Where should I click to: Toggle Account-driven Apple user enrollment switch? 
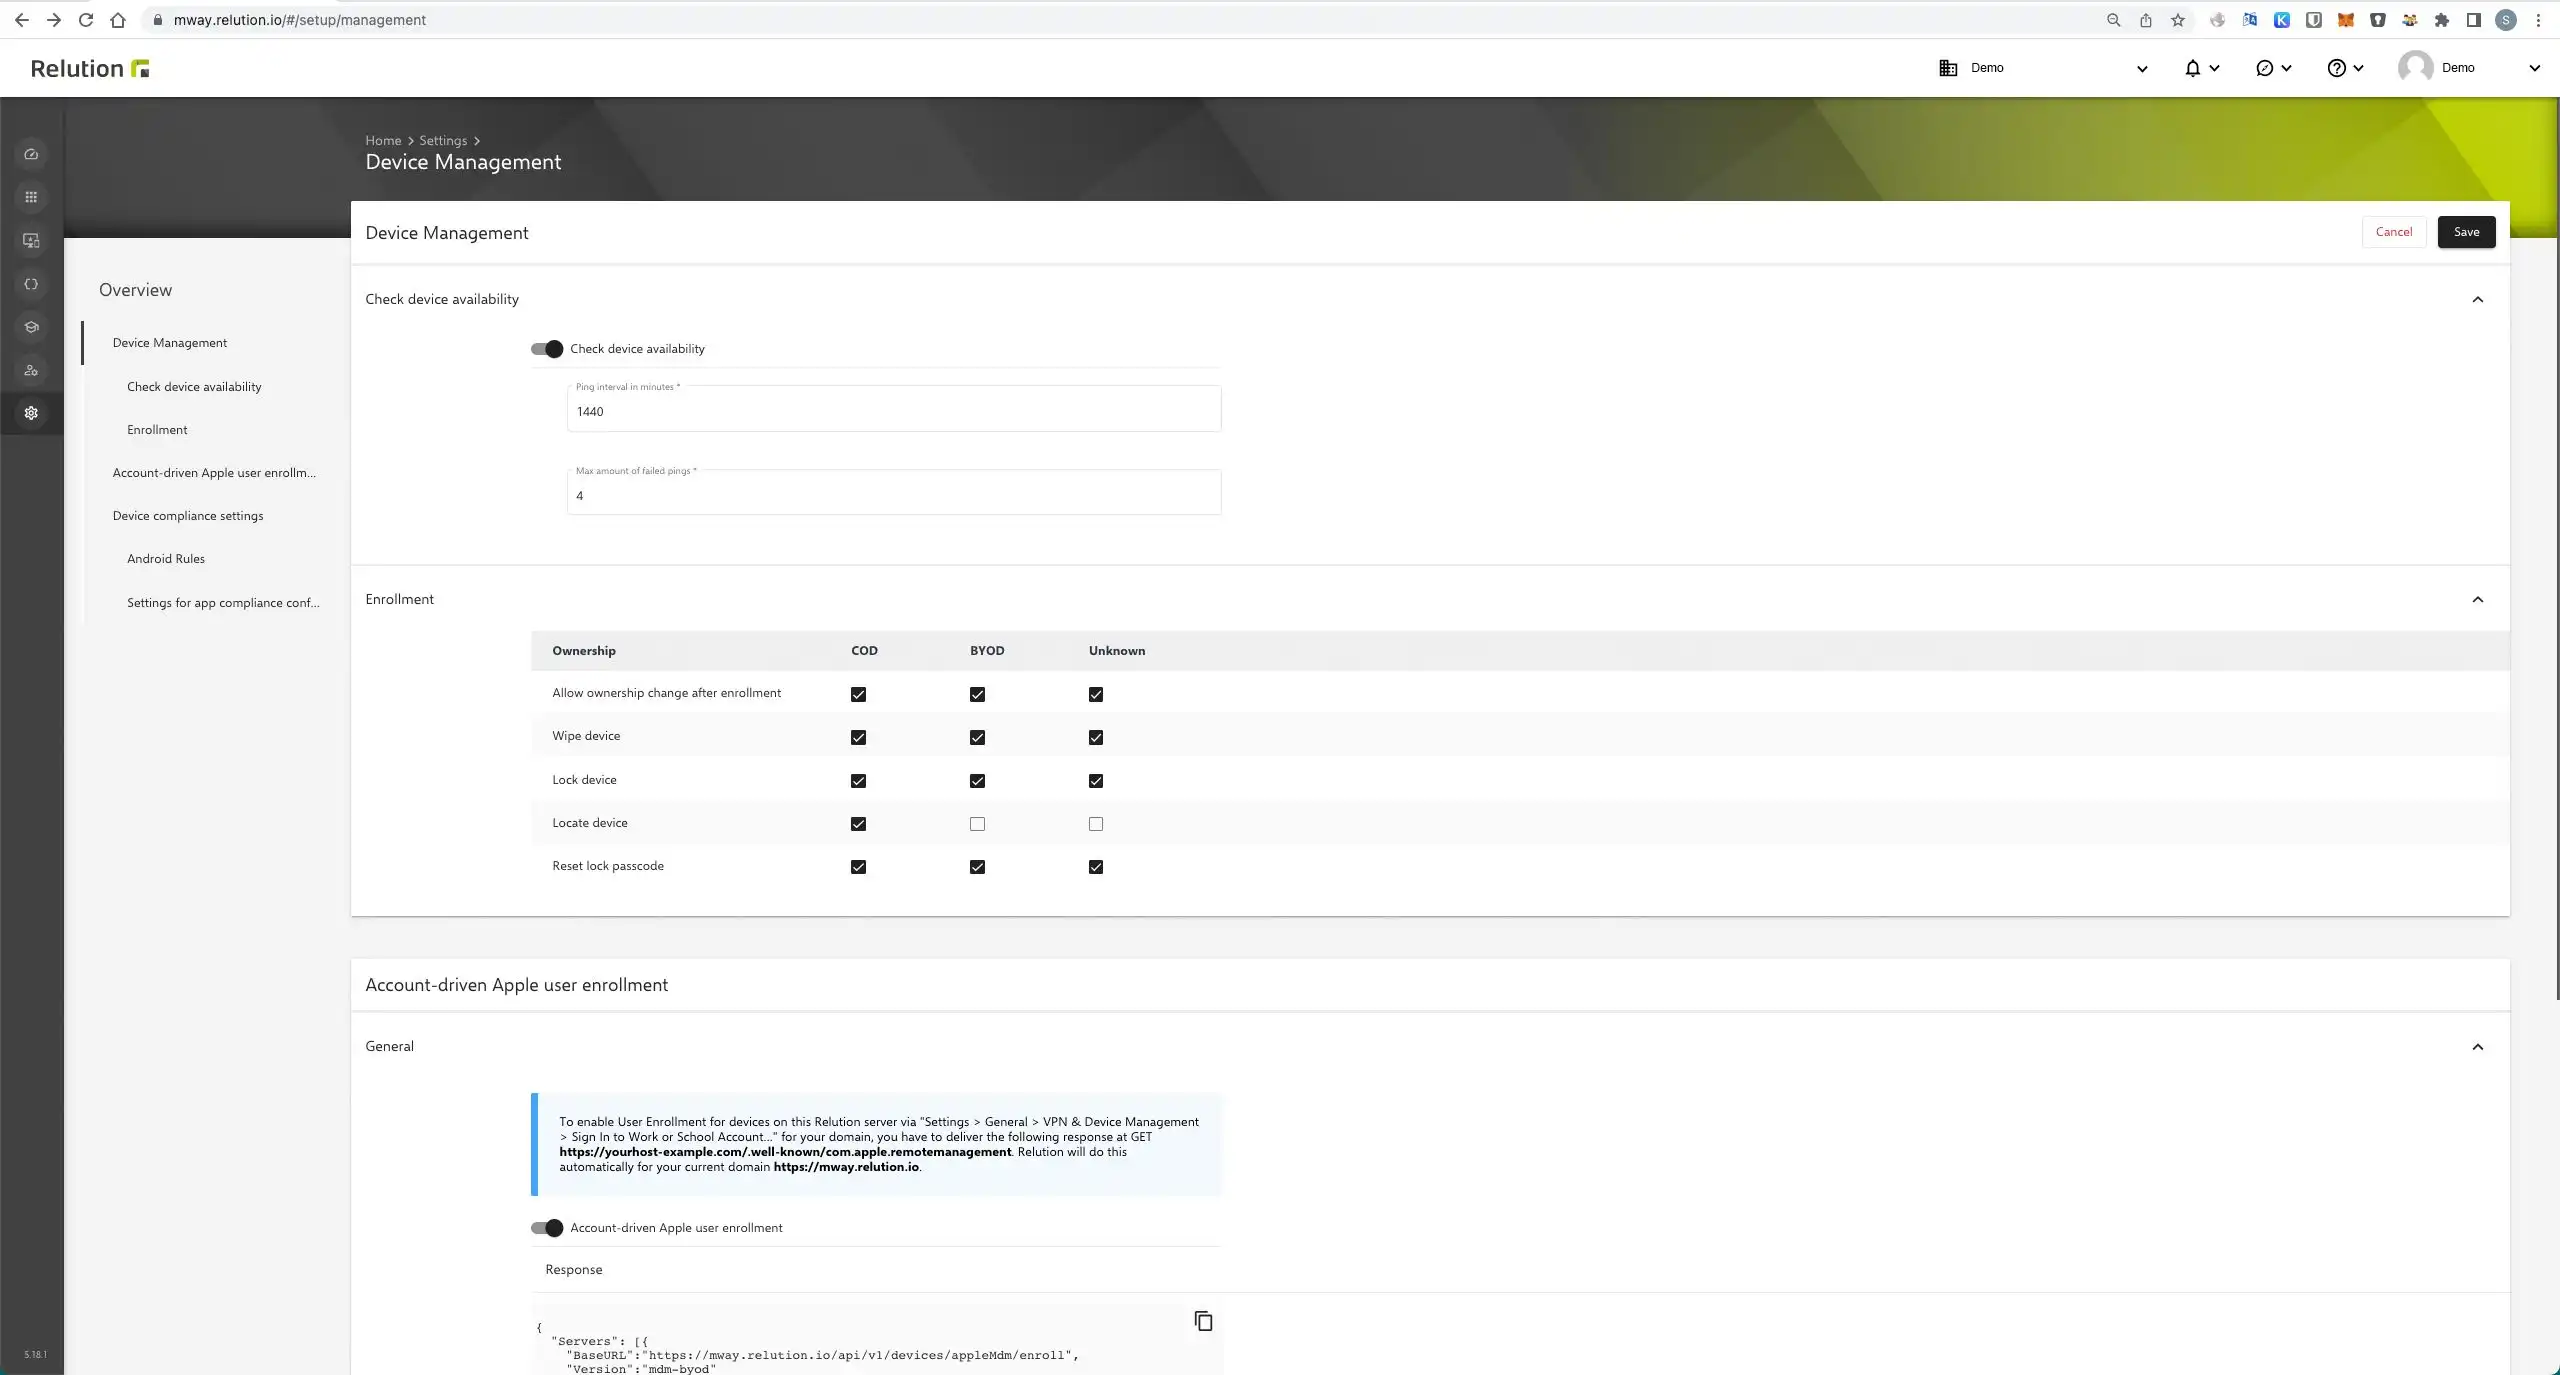pos(547,1228)
